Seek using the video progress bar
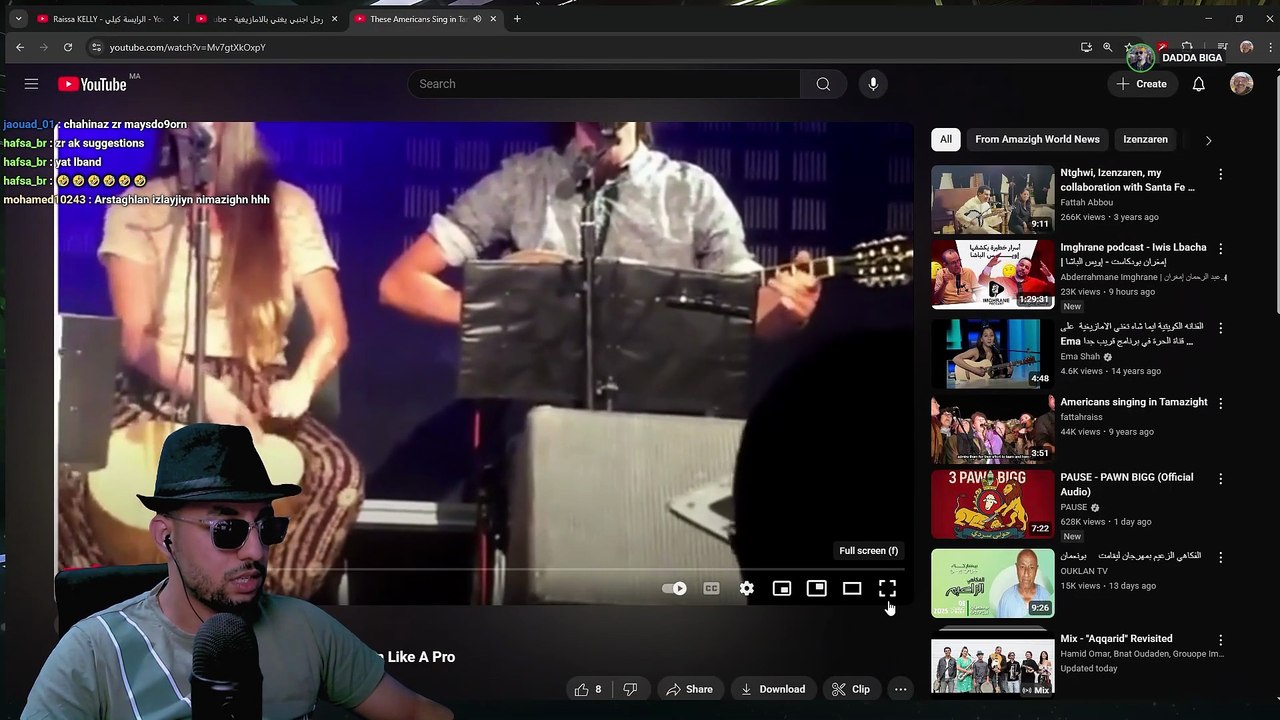 coord(480,569)
